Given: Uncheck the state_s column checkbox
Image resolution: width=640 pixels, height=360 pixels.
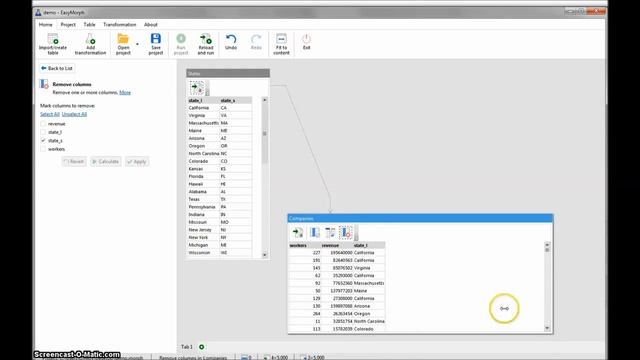Looking at the screenshot, I should coord(43,140).
